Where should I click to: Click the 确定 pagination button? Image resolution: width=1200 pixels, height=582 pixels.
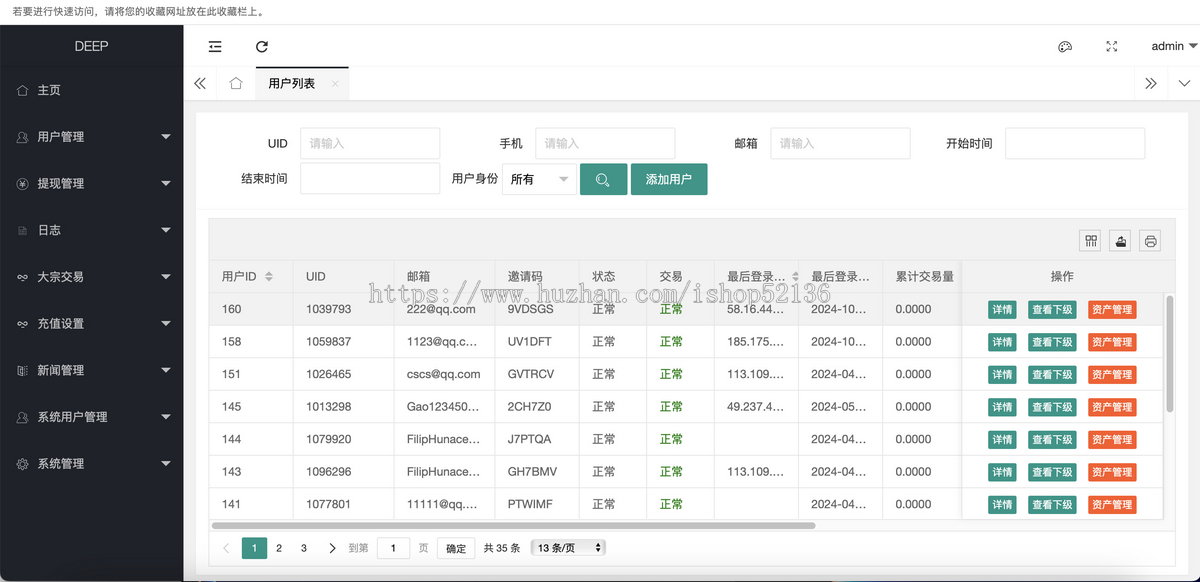456,548
